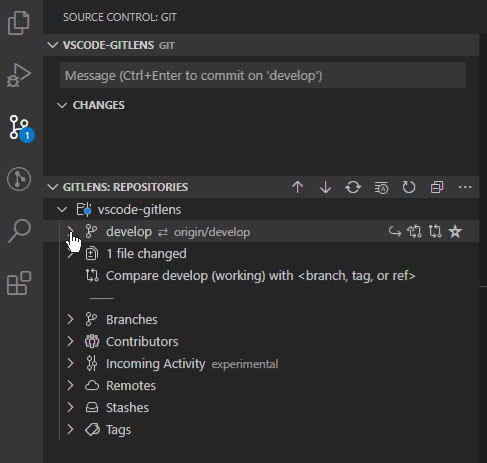The width and height of the screenshot is (487, 463).
Task: Expand the Contributors node
Action: (70, 341)
